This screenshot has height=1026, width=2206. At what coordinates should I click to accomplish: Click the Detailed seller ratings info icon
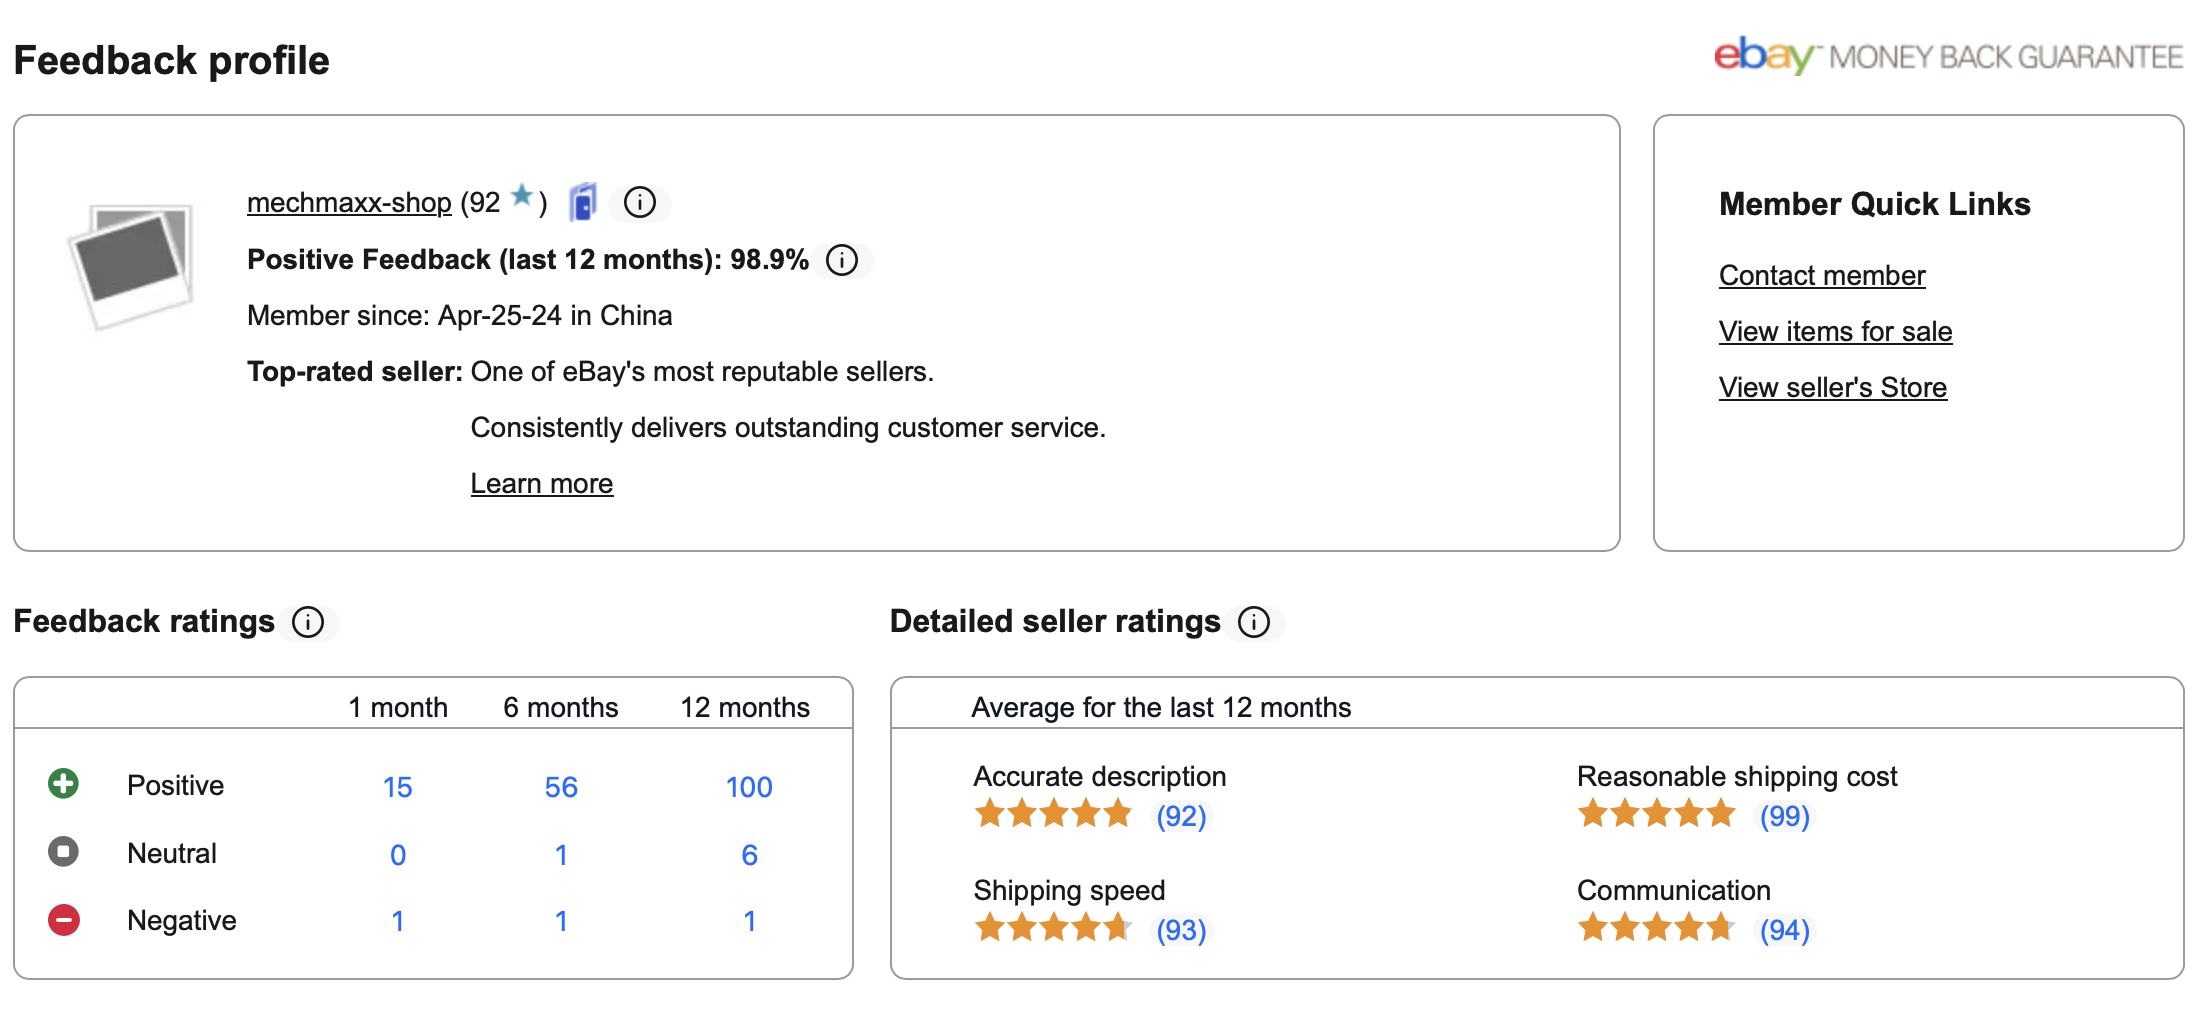[x=1254, y=622]
